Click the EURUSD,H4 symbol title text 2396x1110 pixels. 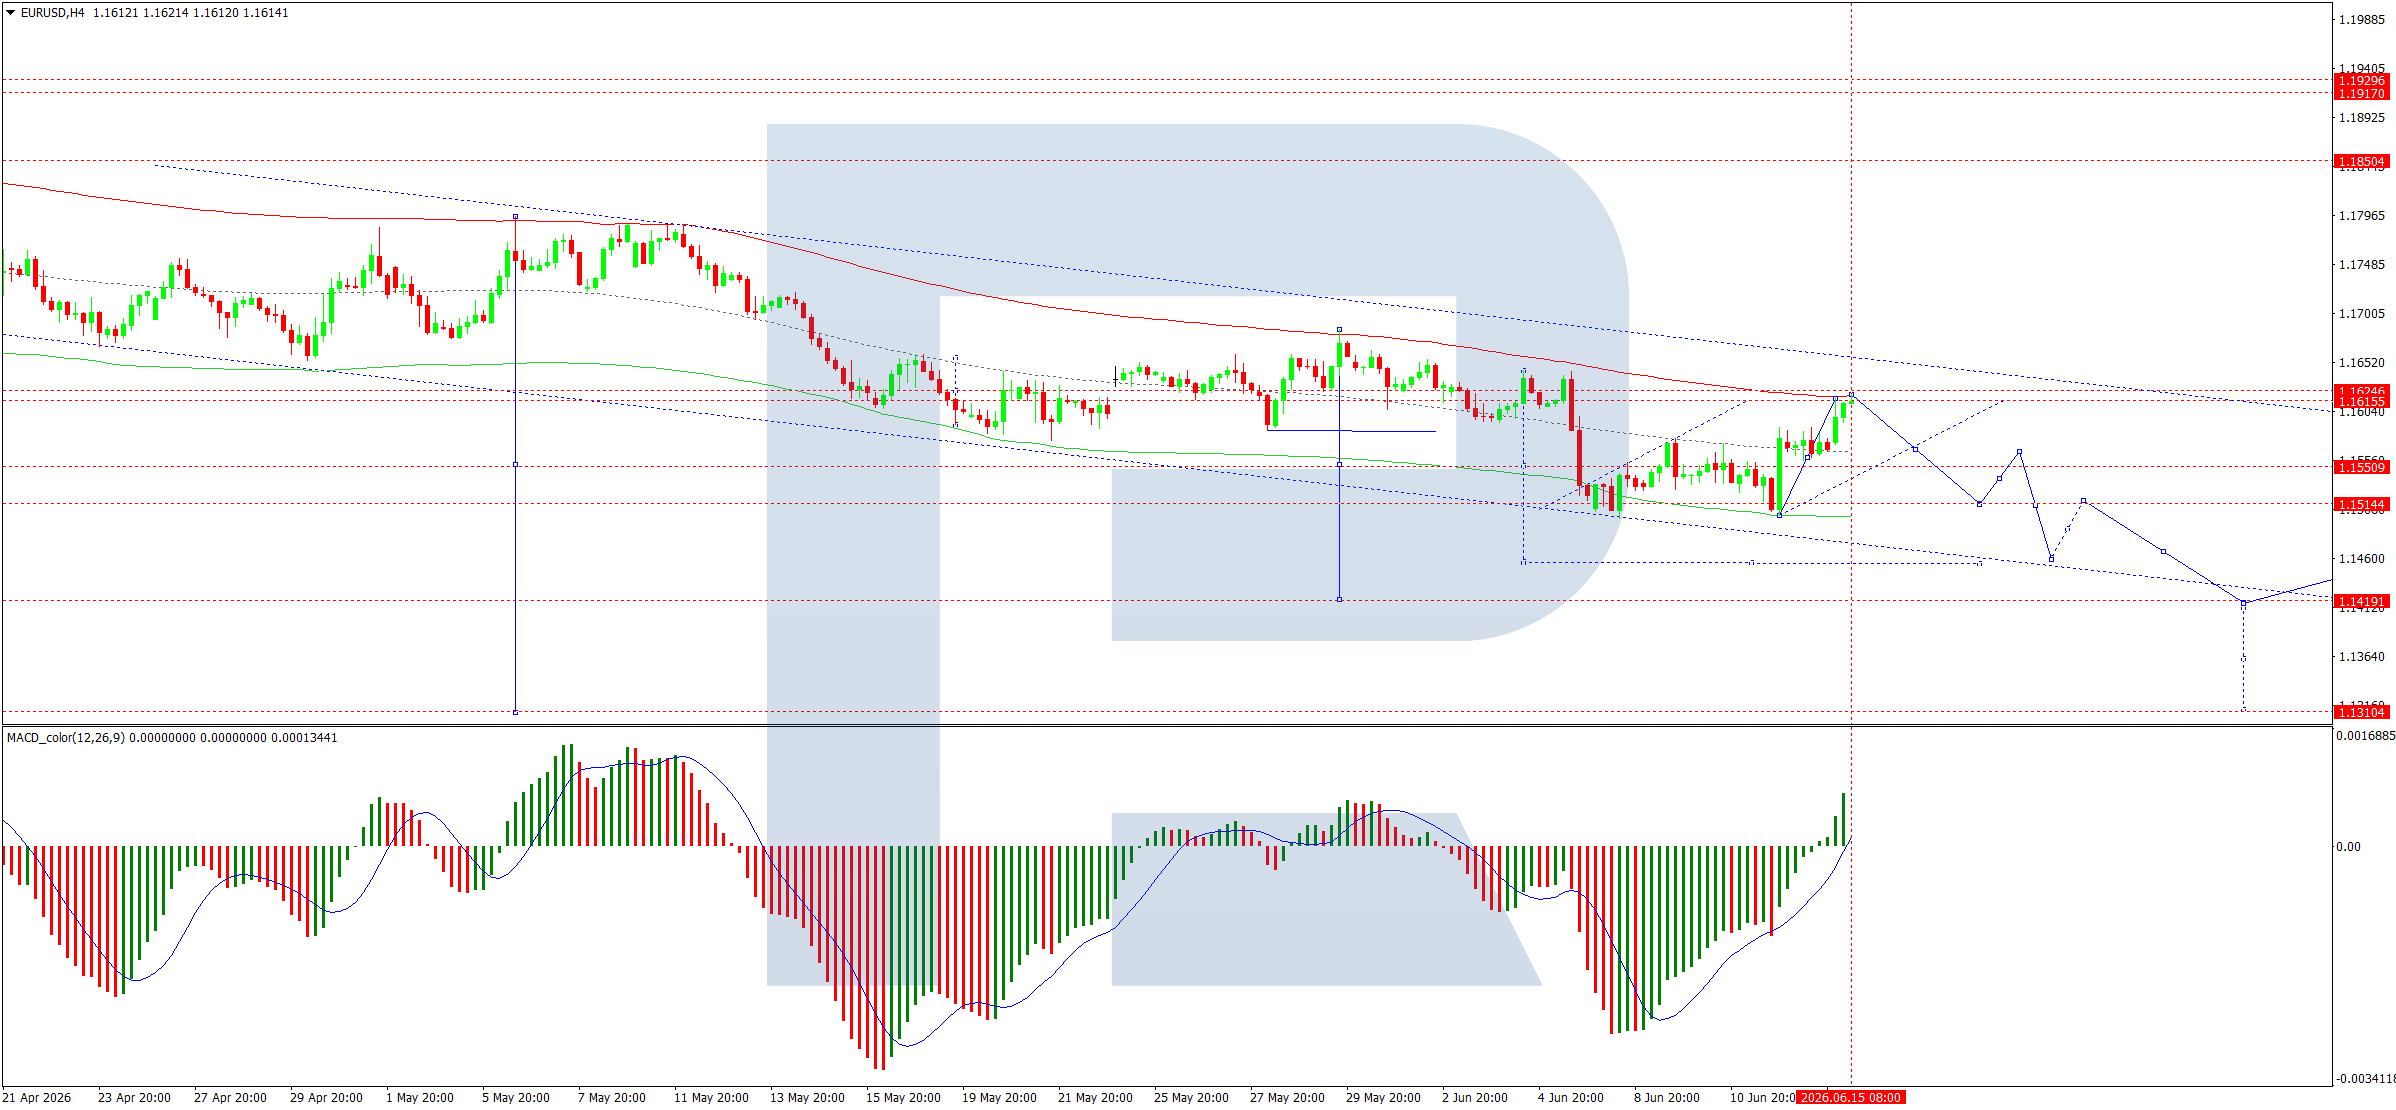pos(53,13)
